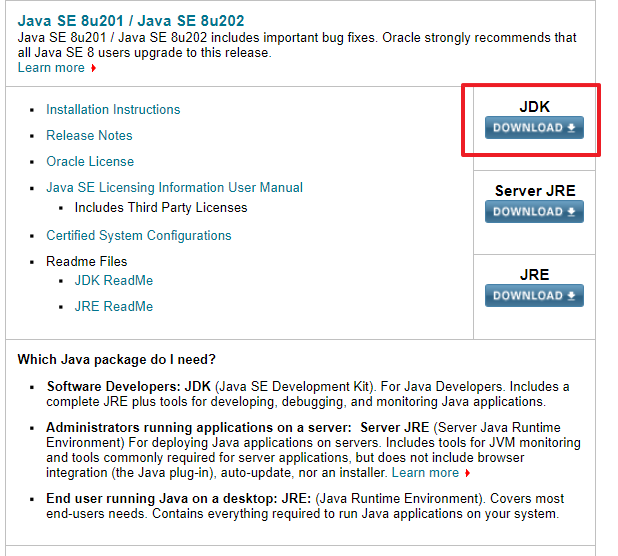The width and height of the screenshot is (618, 556).
Task: Select the 'Readme Files' text
Action: point(87,261)
